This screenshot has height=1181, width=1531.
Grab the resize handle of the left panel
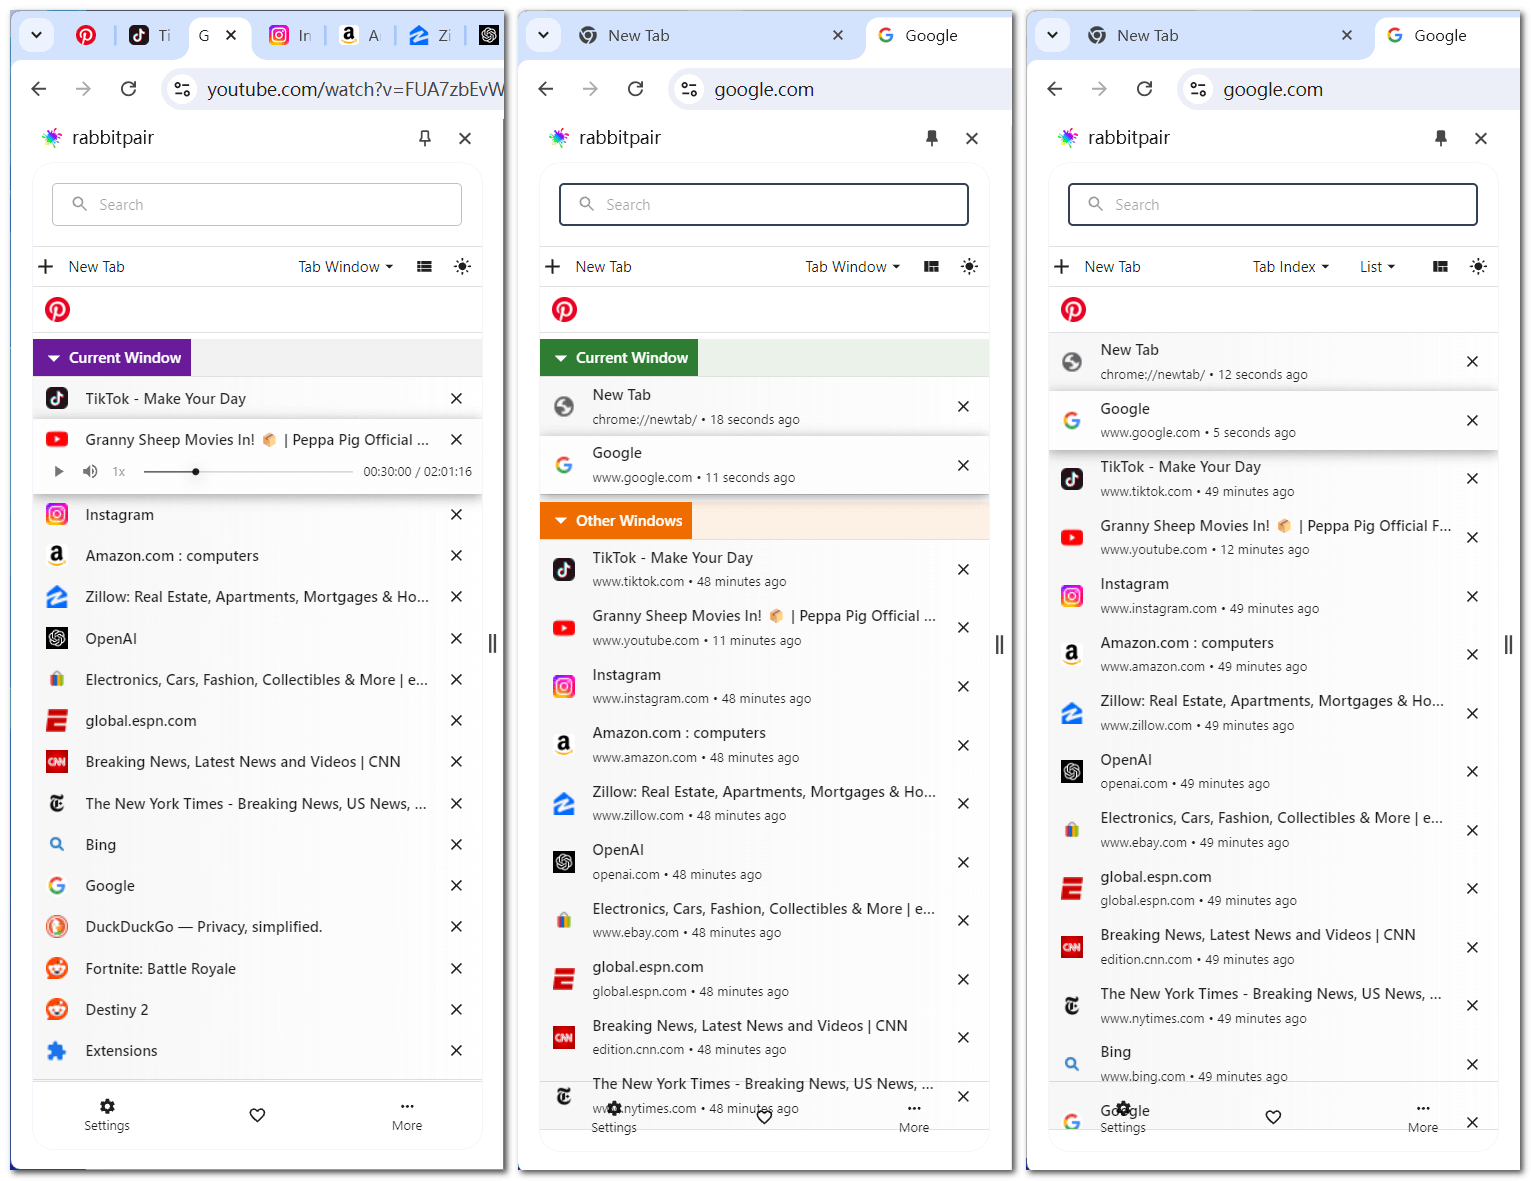[x=492, y=643]
